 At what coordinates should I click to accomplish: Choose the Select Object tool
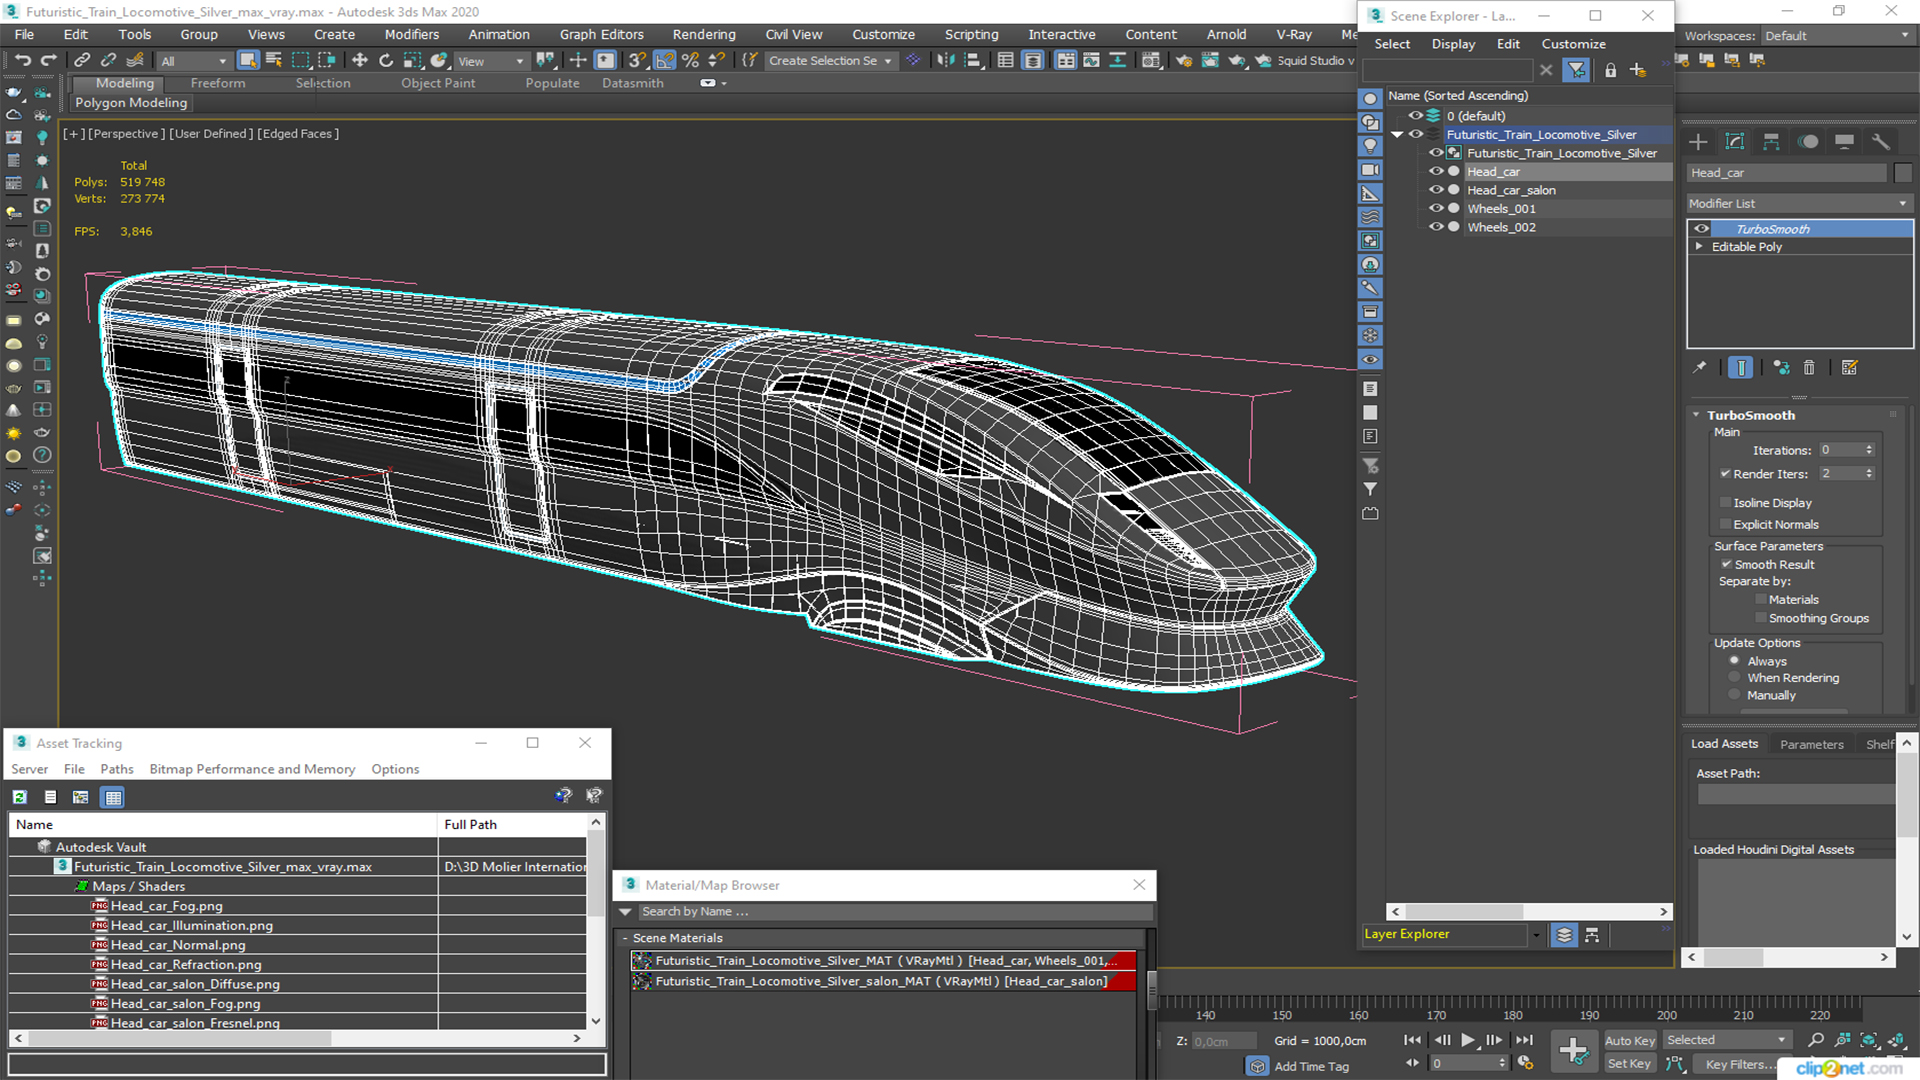click(x=248, y=61)
